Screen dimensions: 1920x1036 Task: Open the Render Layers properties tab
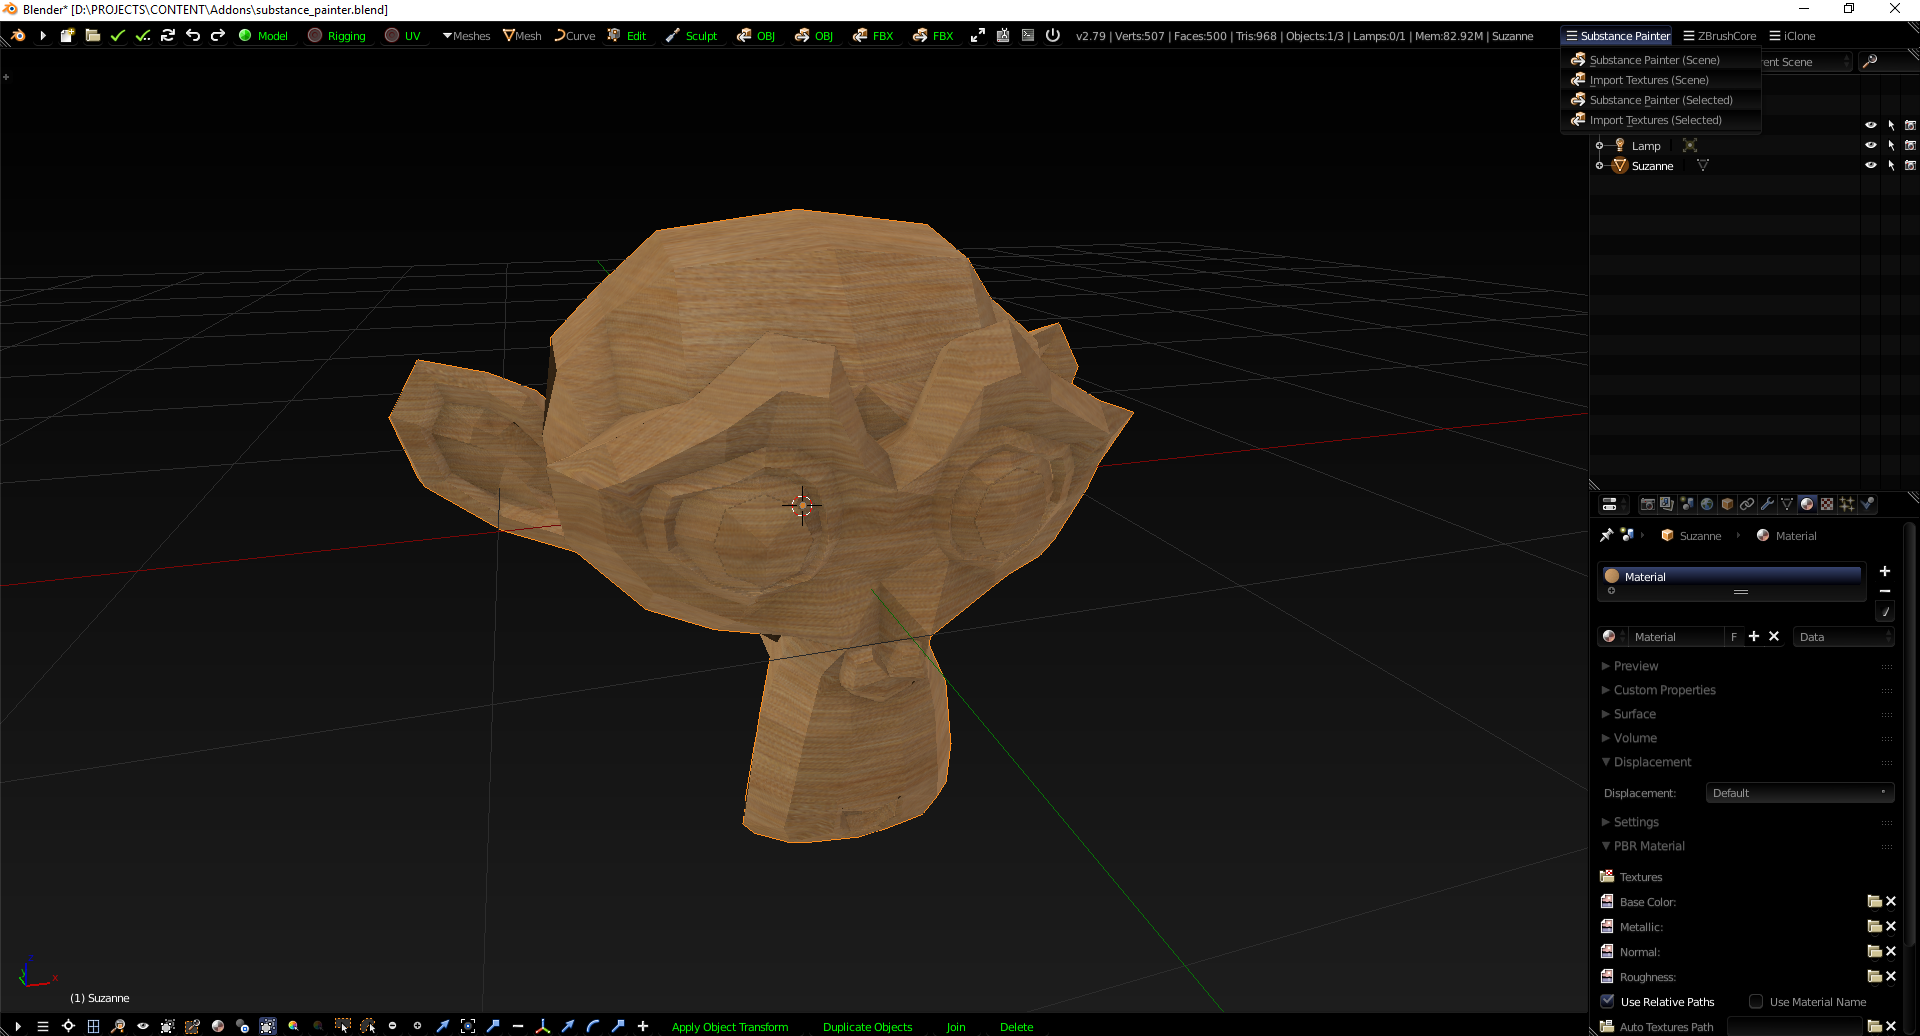click(1667, 504)
